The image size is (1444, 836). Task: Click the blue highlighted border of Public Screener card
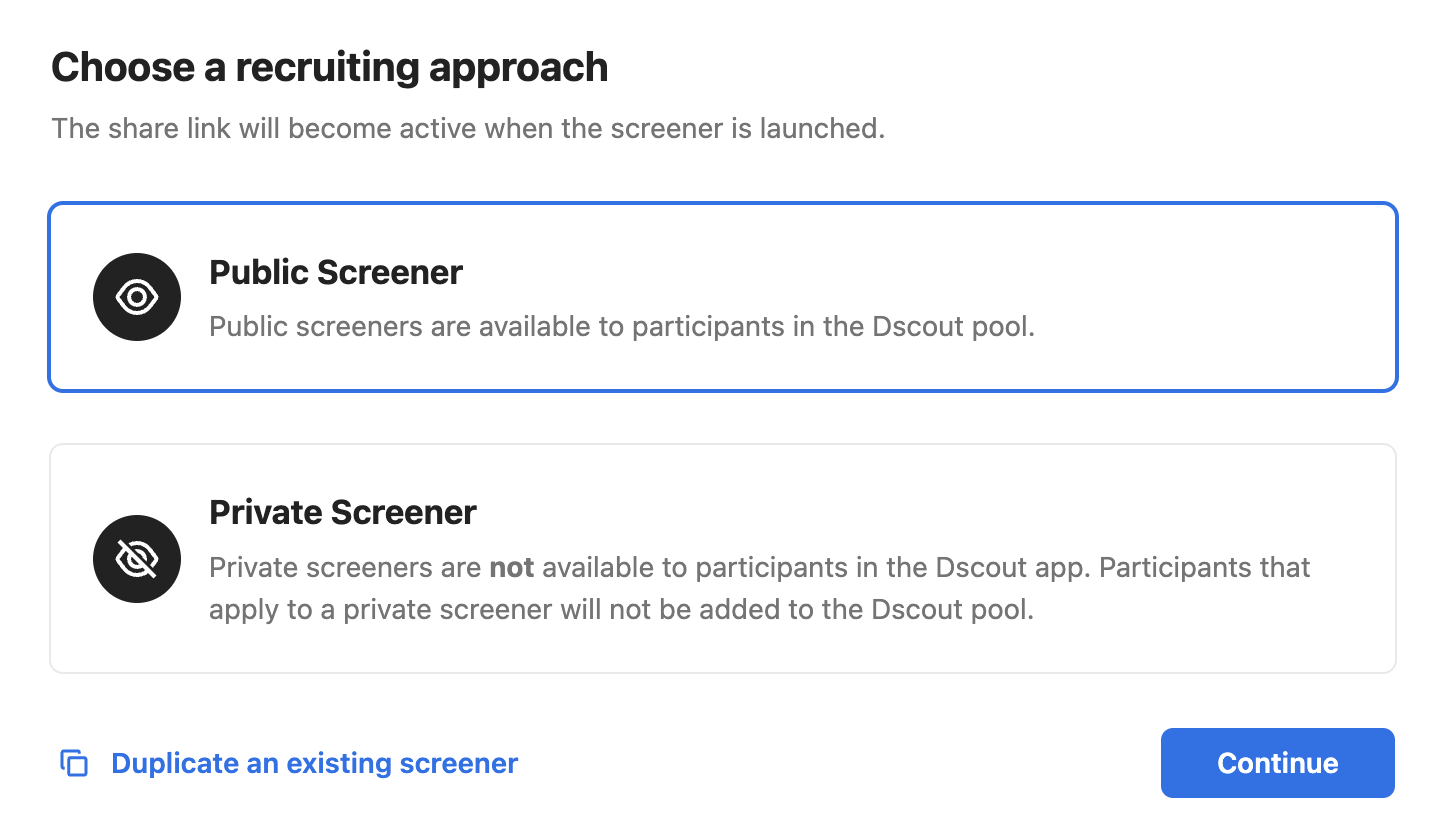[722, 205]
